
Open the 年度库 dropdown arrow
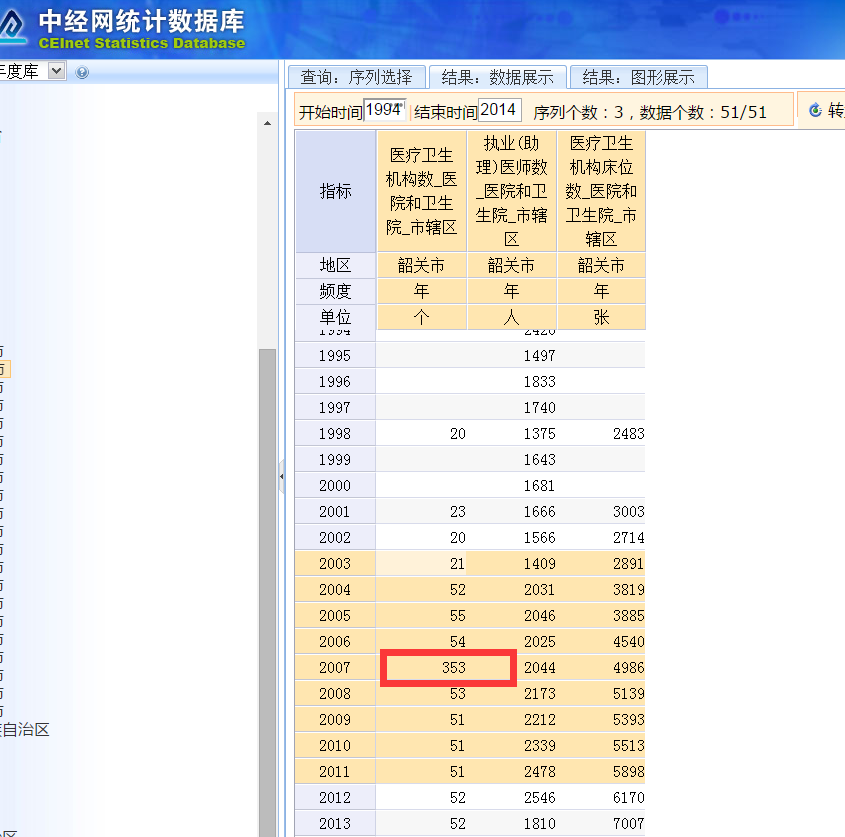[57, 71]
